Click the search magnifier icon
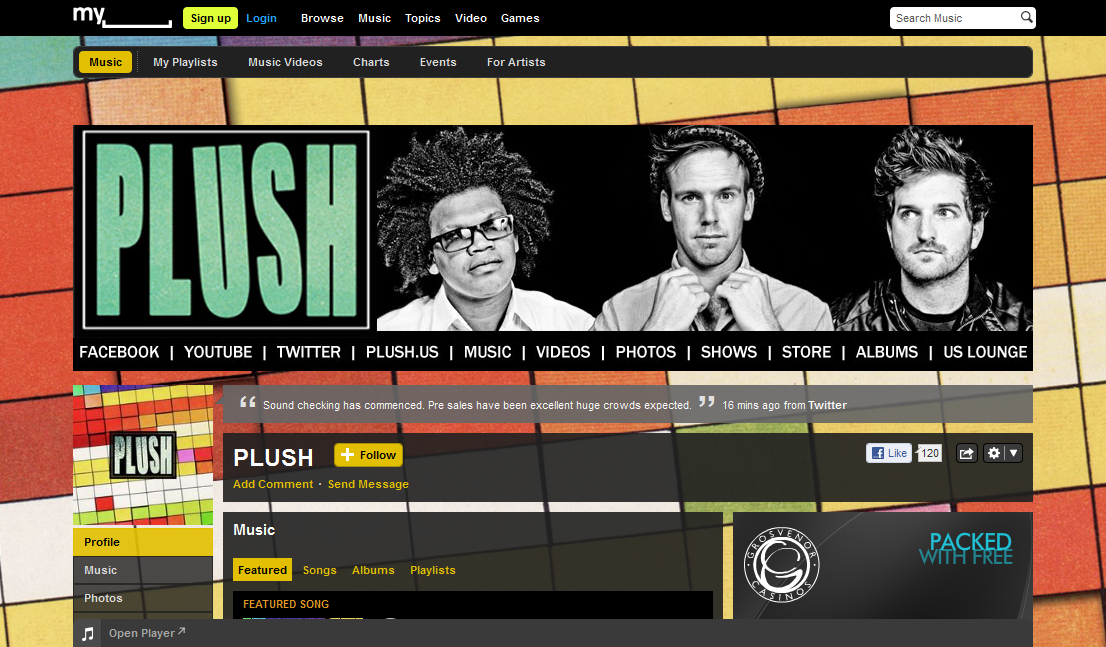1106x647 pixels. coord(1026,17)
